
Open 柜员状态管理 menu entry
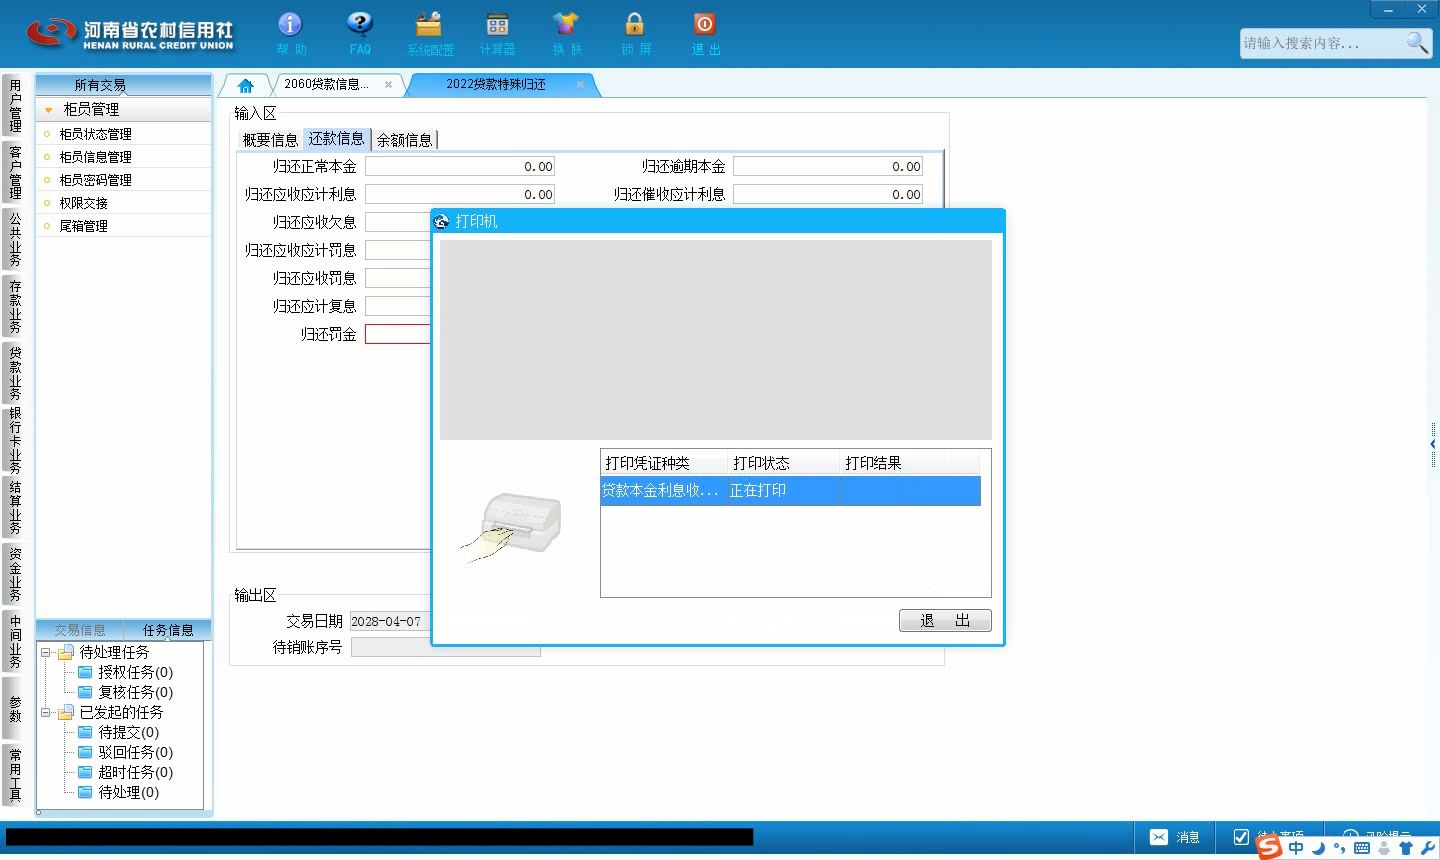coord(95,134)
